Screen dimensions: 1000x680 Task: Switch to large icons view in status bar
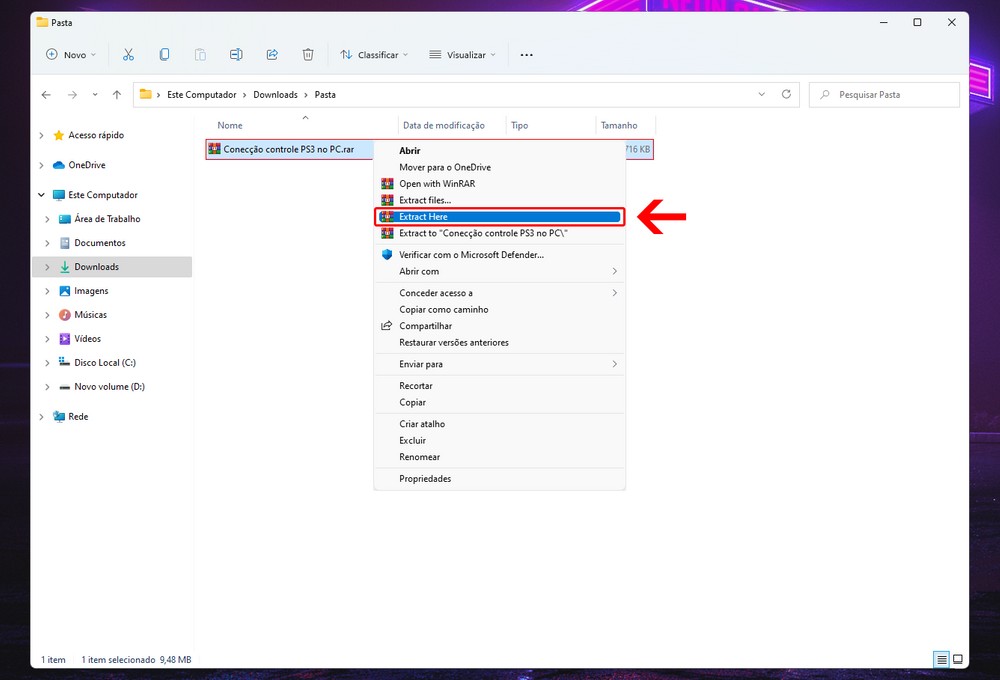pos(957,660)
